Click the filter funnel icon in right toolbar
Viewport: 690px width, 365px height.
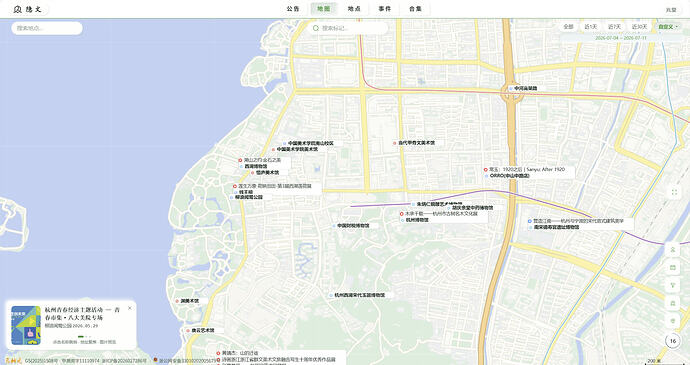672,285
